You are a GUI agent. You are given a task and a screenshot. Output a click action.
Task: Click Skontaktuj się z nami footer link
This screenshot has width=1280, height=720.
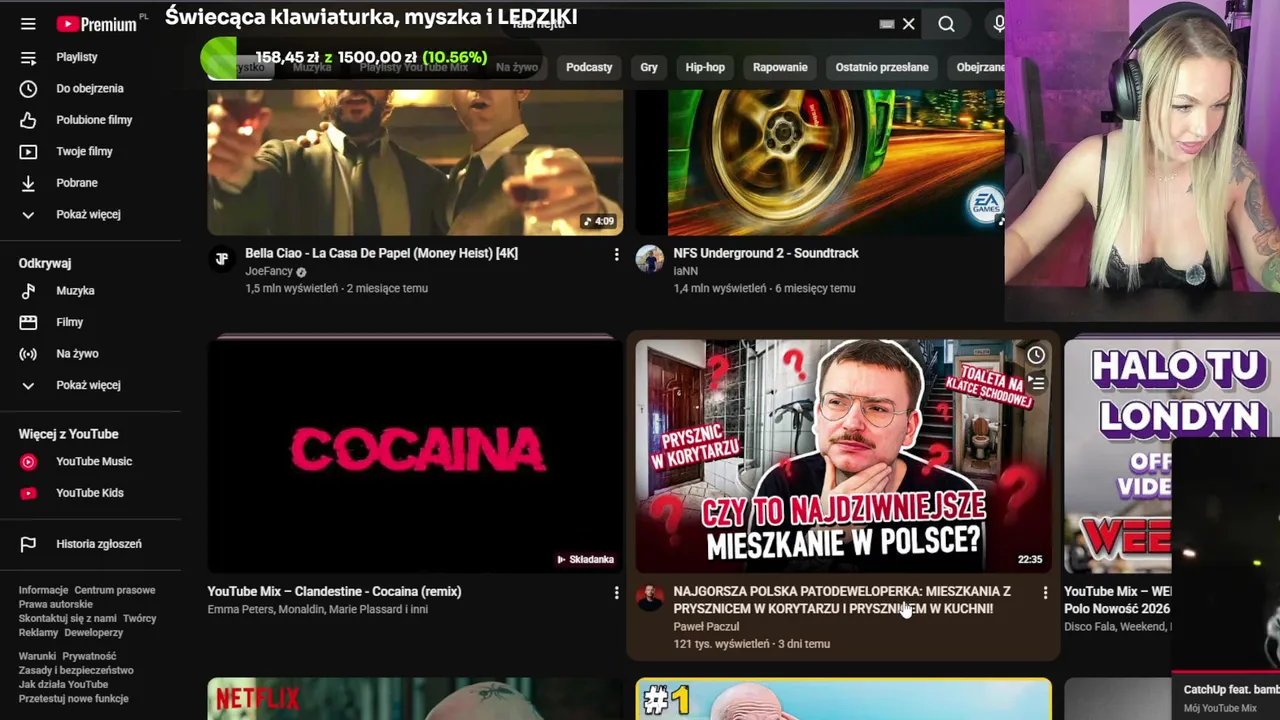click(x=67, y=618)
